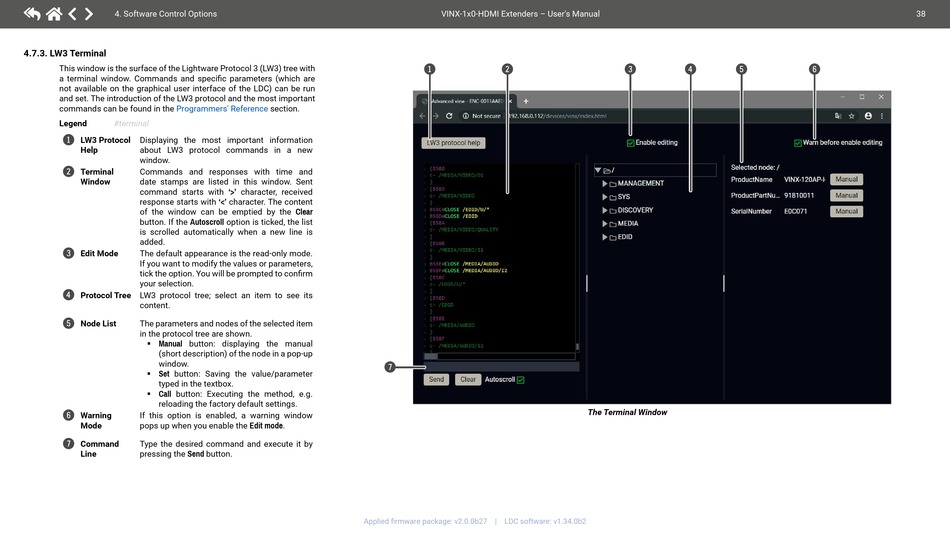Screen dimensions: 950x533
Task: Click the EDID folder icon
Action: pos(613,237)
